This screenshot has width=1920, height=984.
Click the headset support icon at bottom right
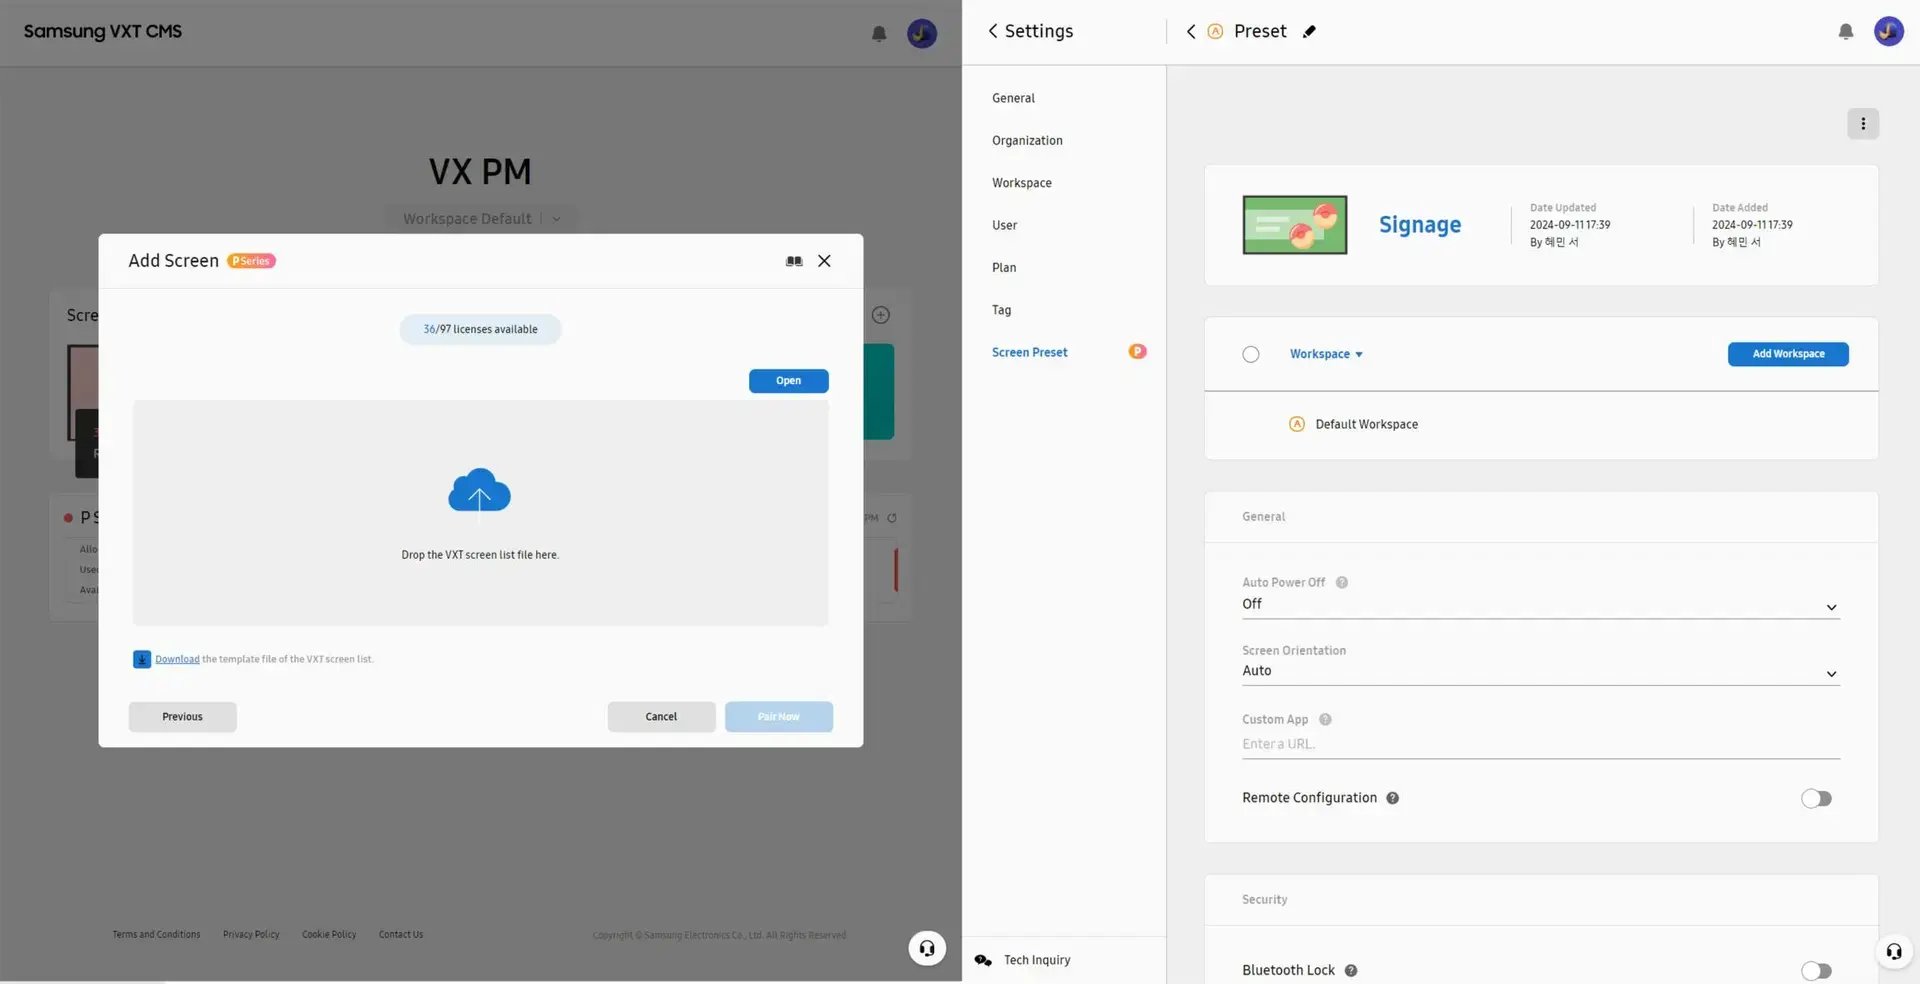pyautogui.click(x=1893, y=951)
